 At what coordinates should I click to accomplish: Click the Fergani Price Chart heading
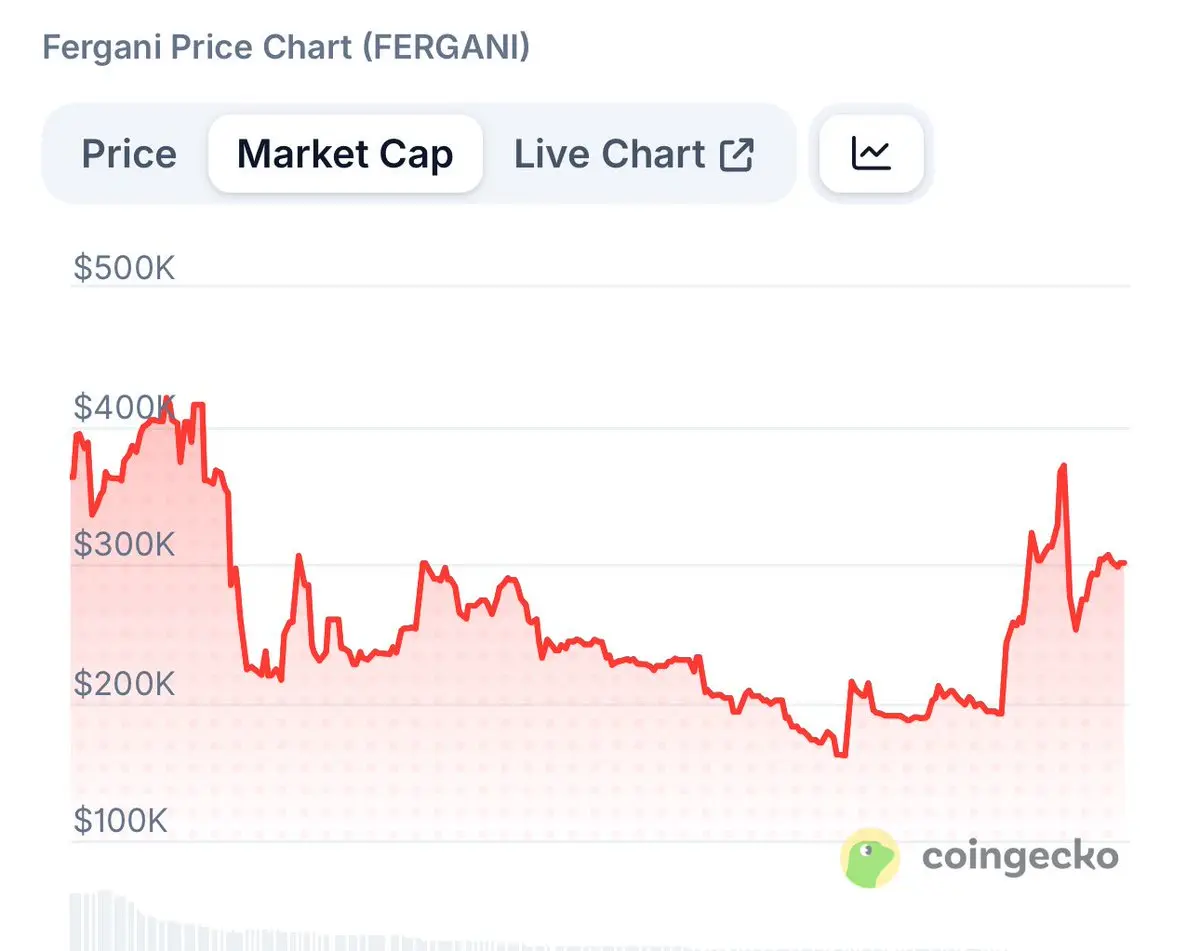pos(286,47)
